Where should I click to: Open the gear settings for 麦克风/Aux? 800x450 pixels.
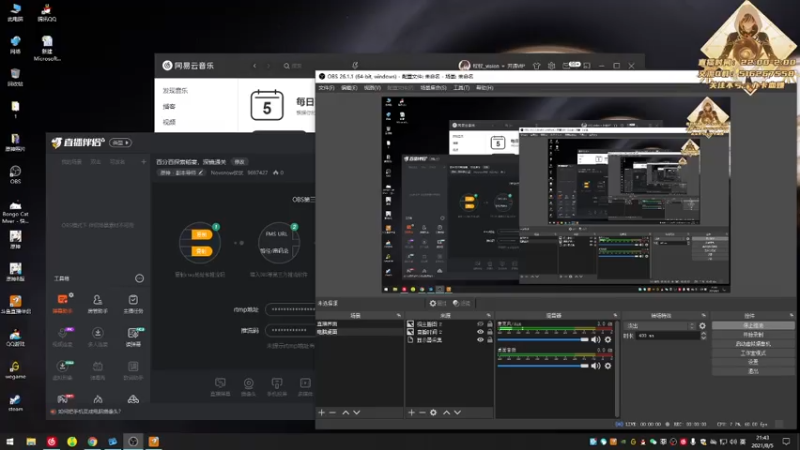coord(608,339)
